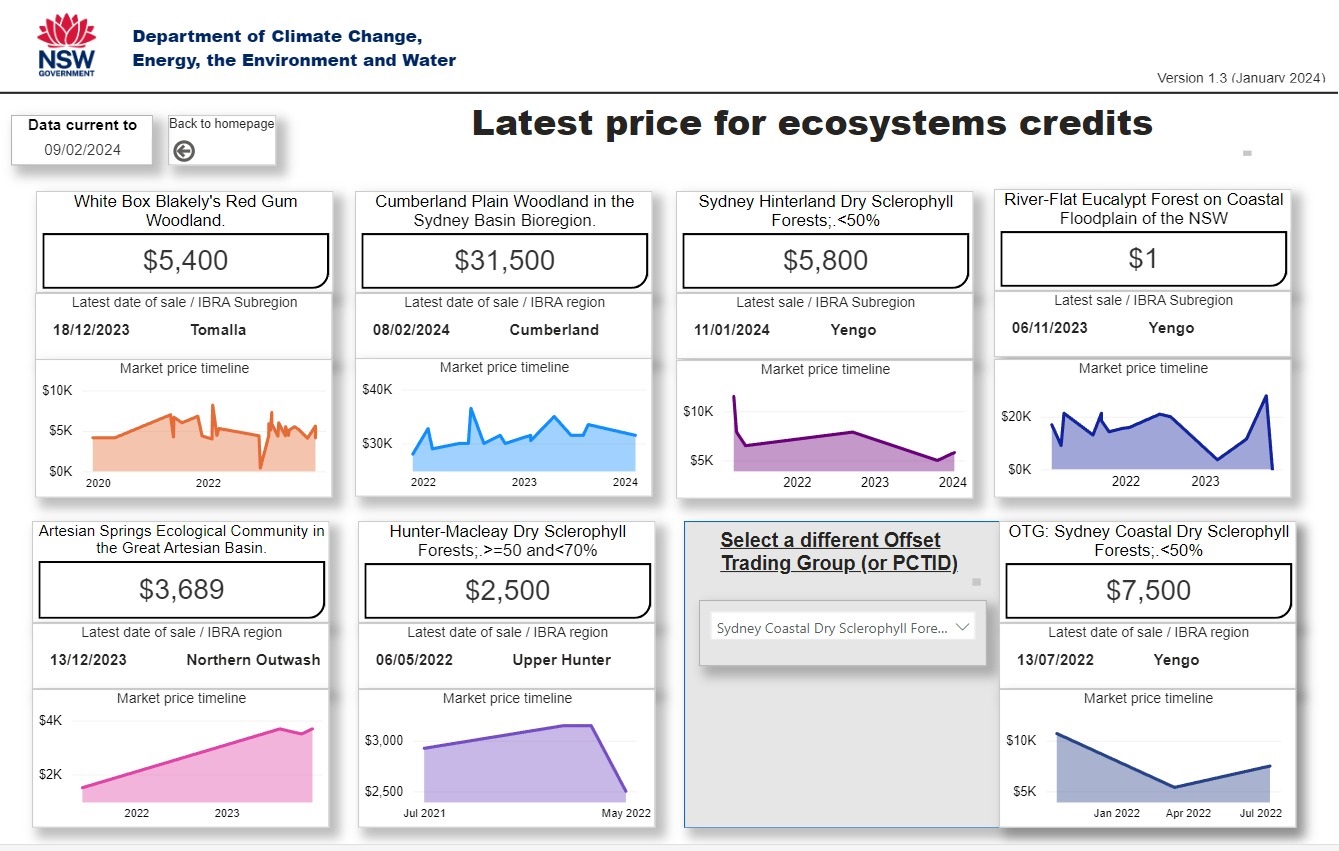
Task: Click the $2,500 Hunter-Macleay price card
Action: (508, 590)
